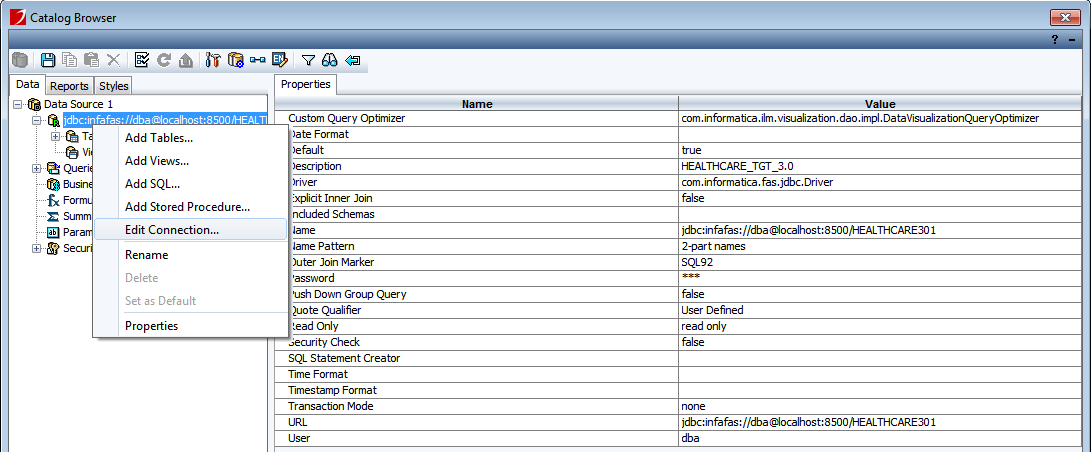
Task: Click the data source settings toolbar icon
Action: tap(236, 61)
